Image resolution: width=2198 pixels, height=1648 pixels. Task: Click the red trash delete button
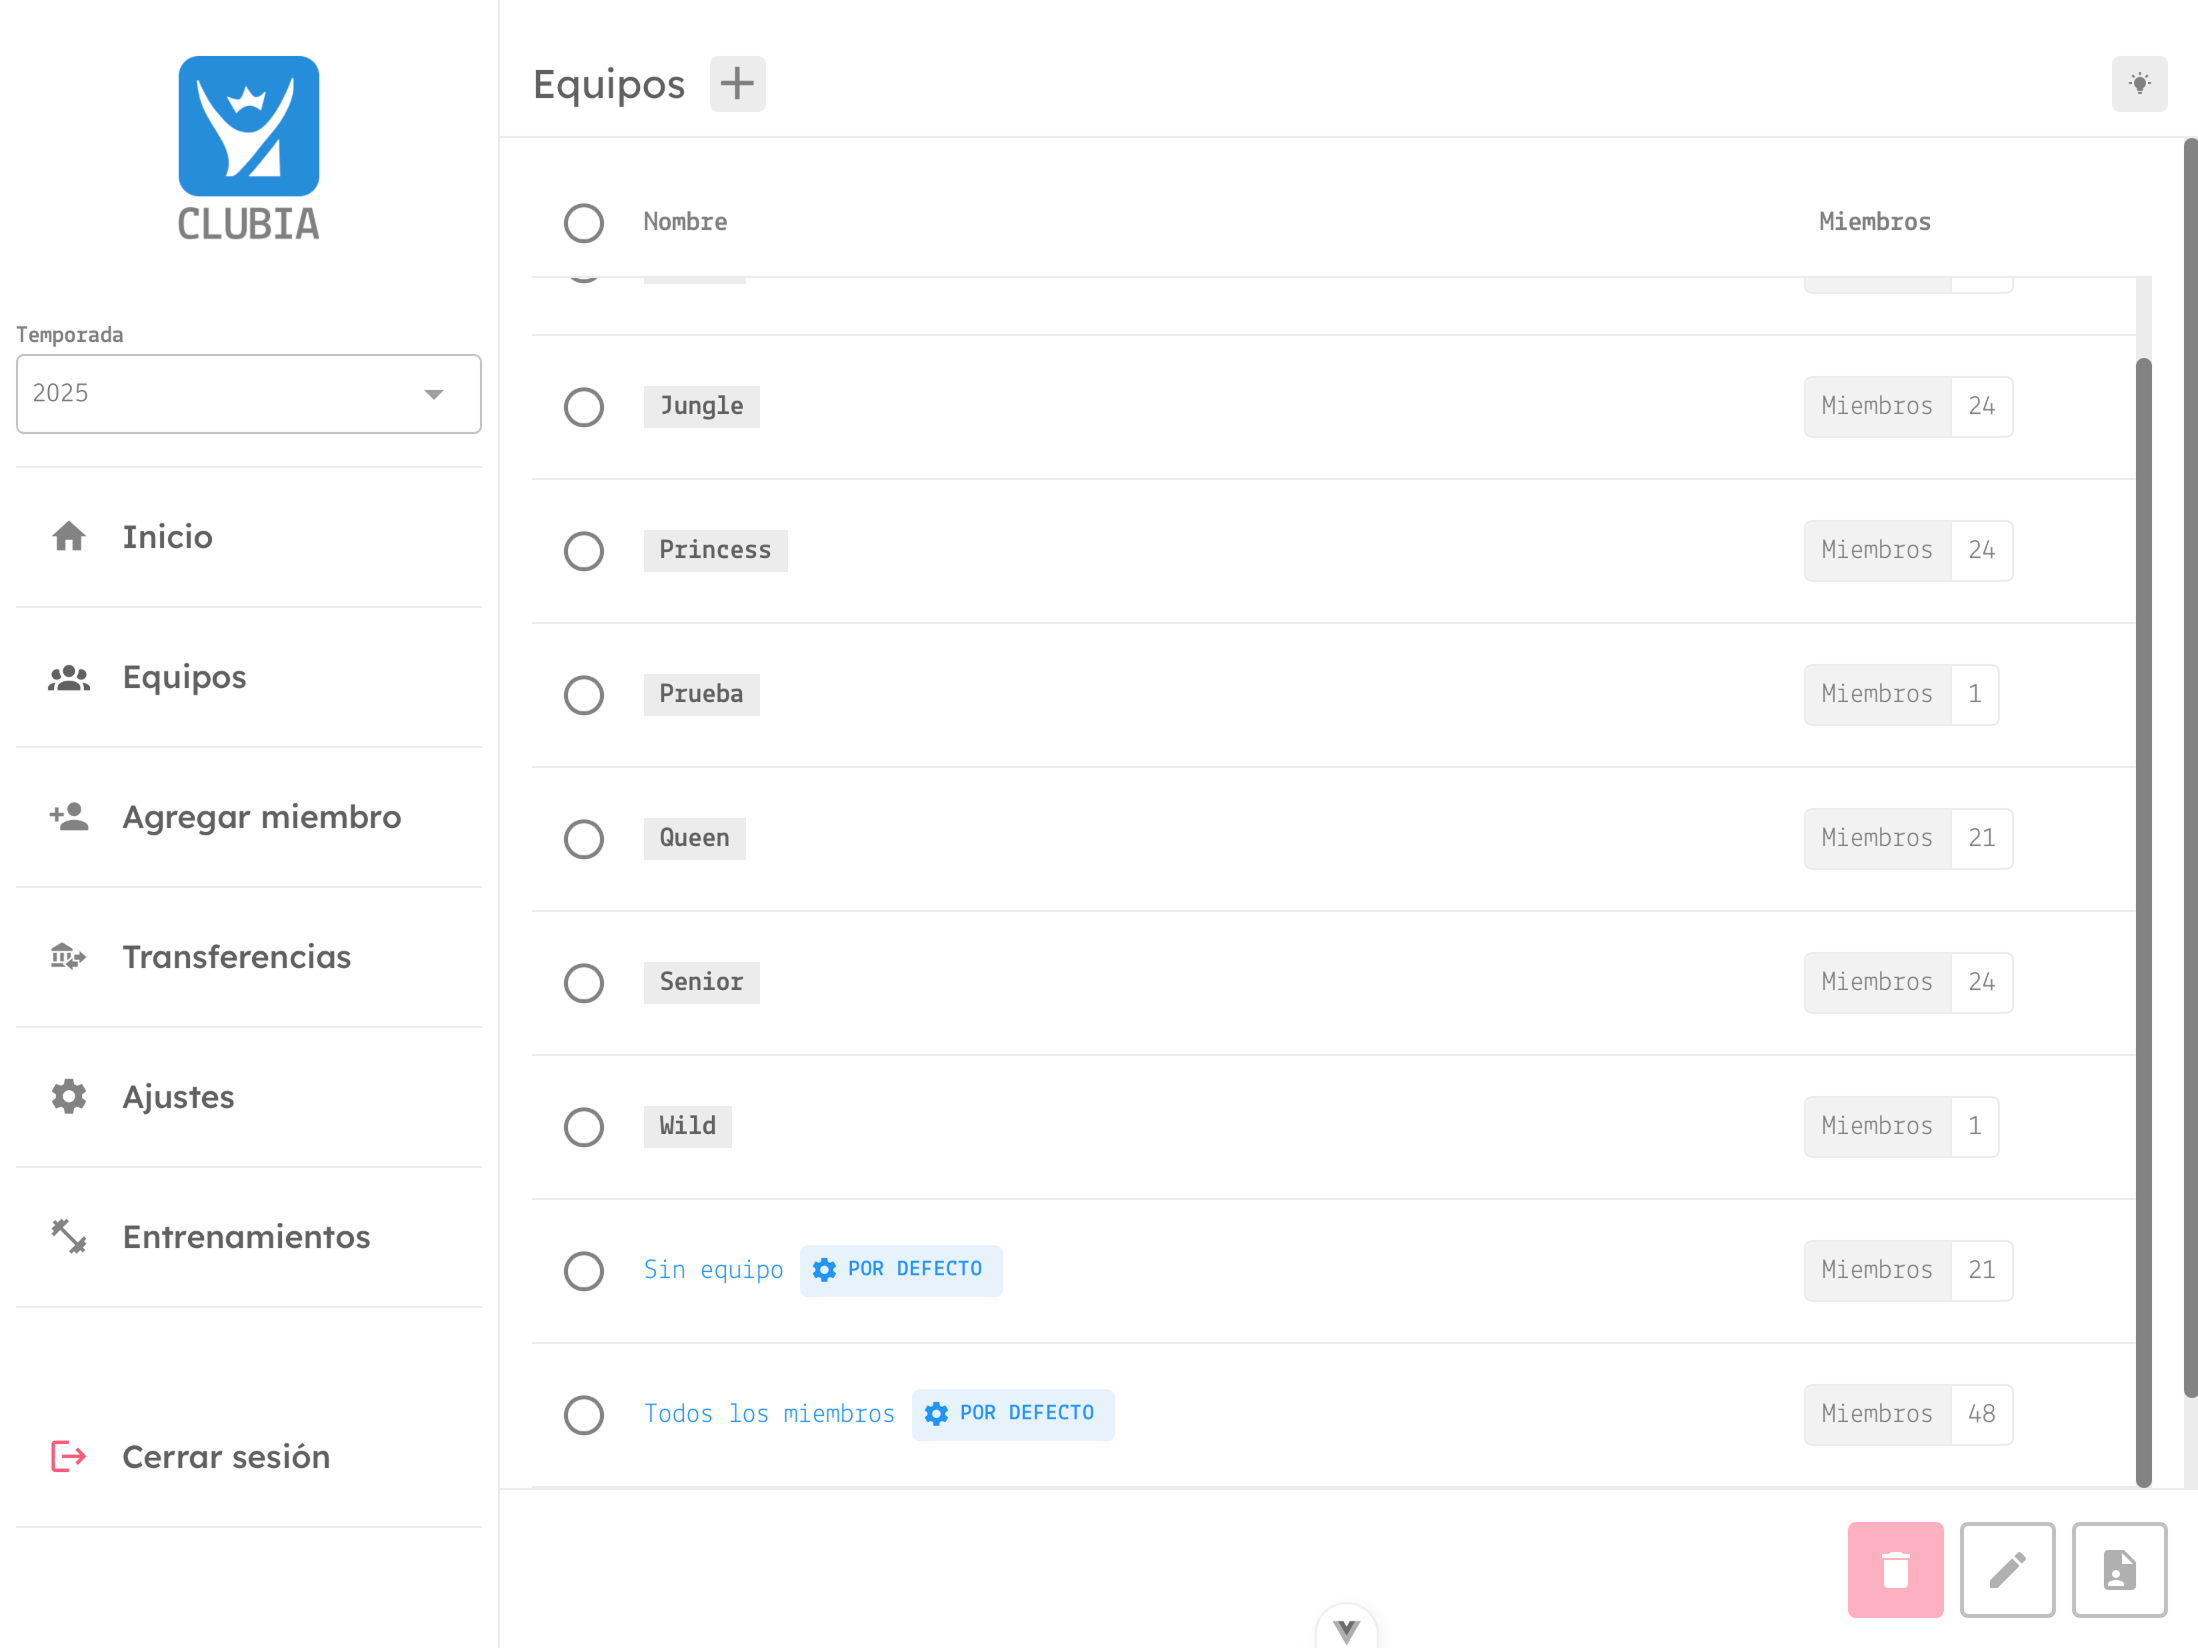1894,1569
